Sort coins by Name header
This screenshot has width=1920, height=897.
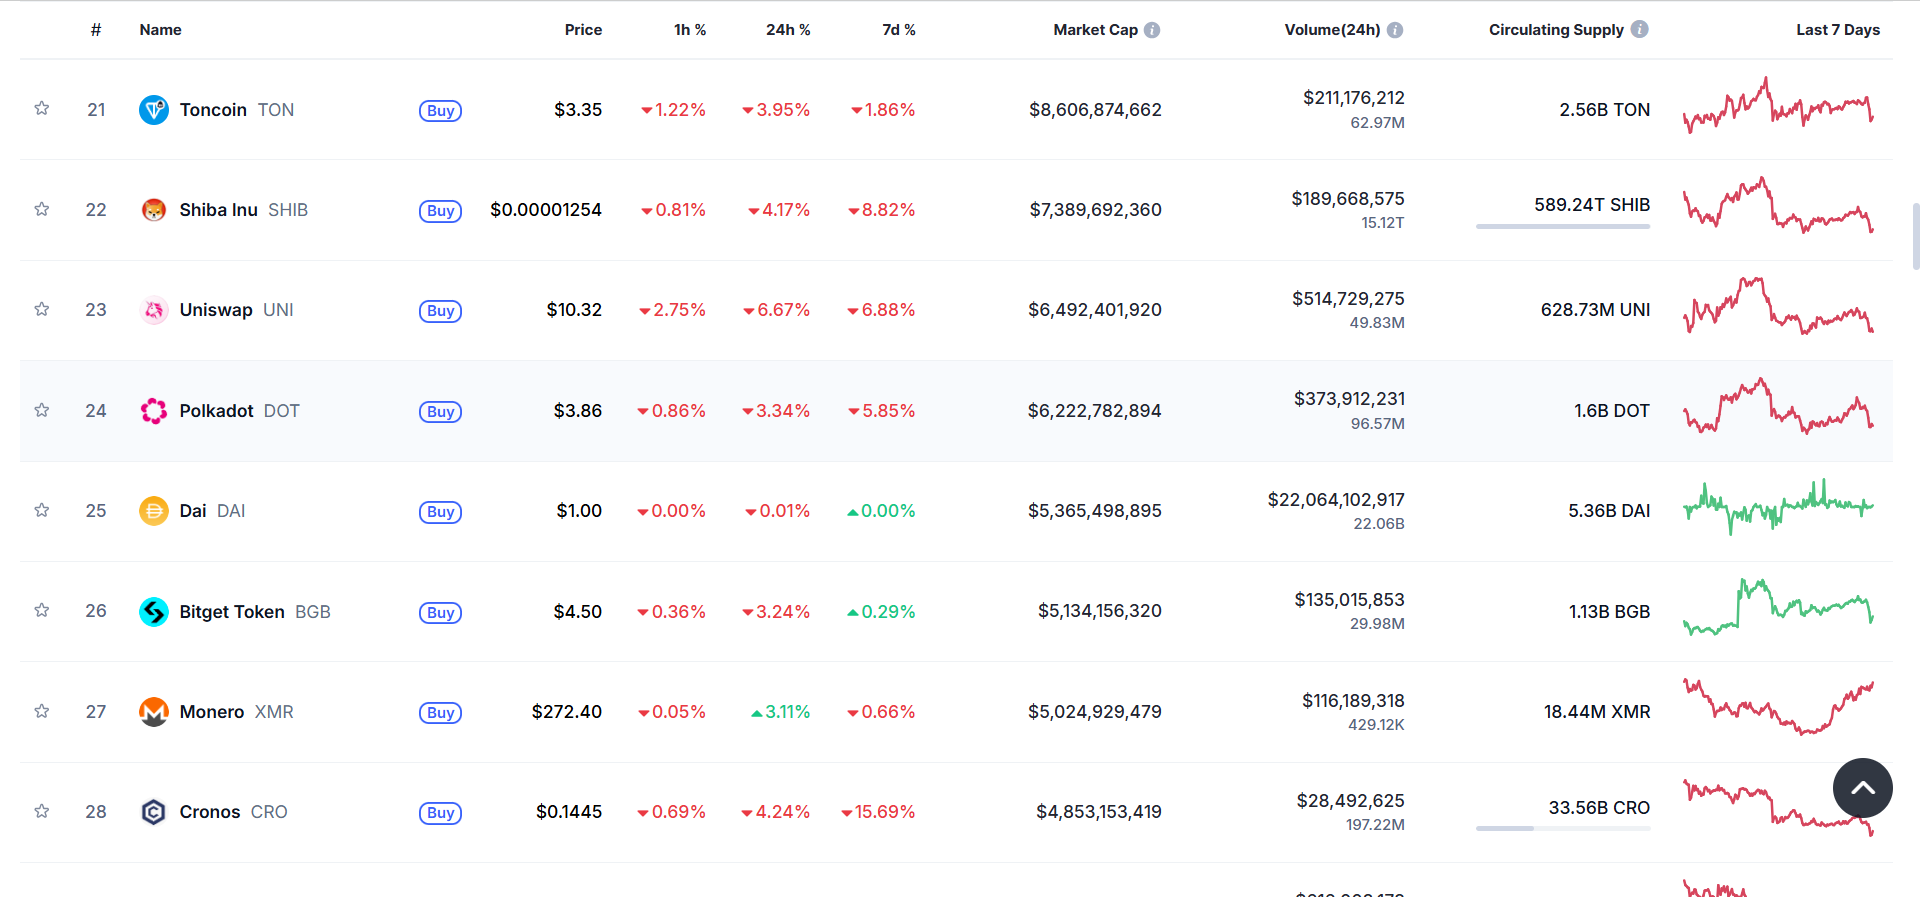pyautogui.click(x=160, y=30)
